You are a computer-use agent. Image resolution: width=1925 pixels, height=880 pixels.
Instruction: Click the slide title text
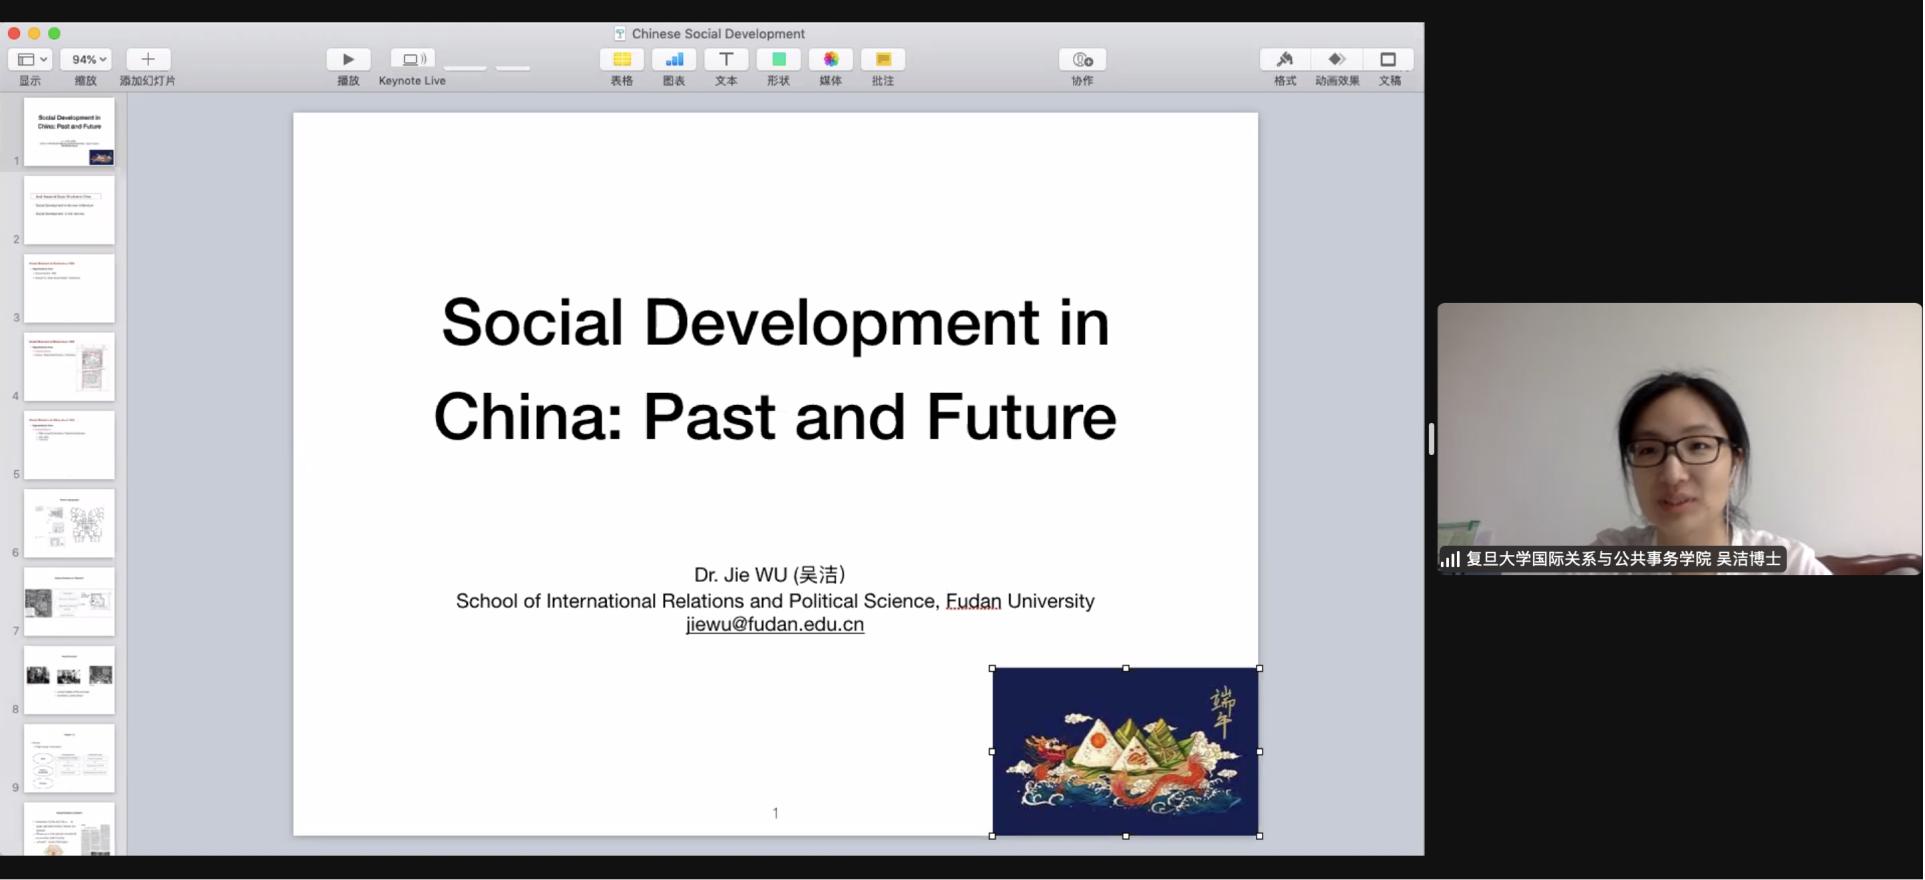point(775,368)
